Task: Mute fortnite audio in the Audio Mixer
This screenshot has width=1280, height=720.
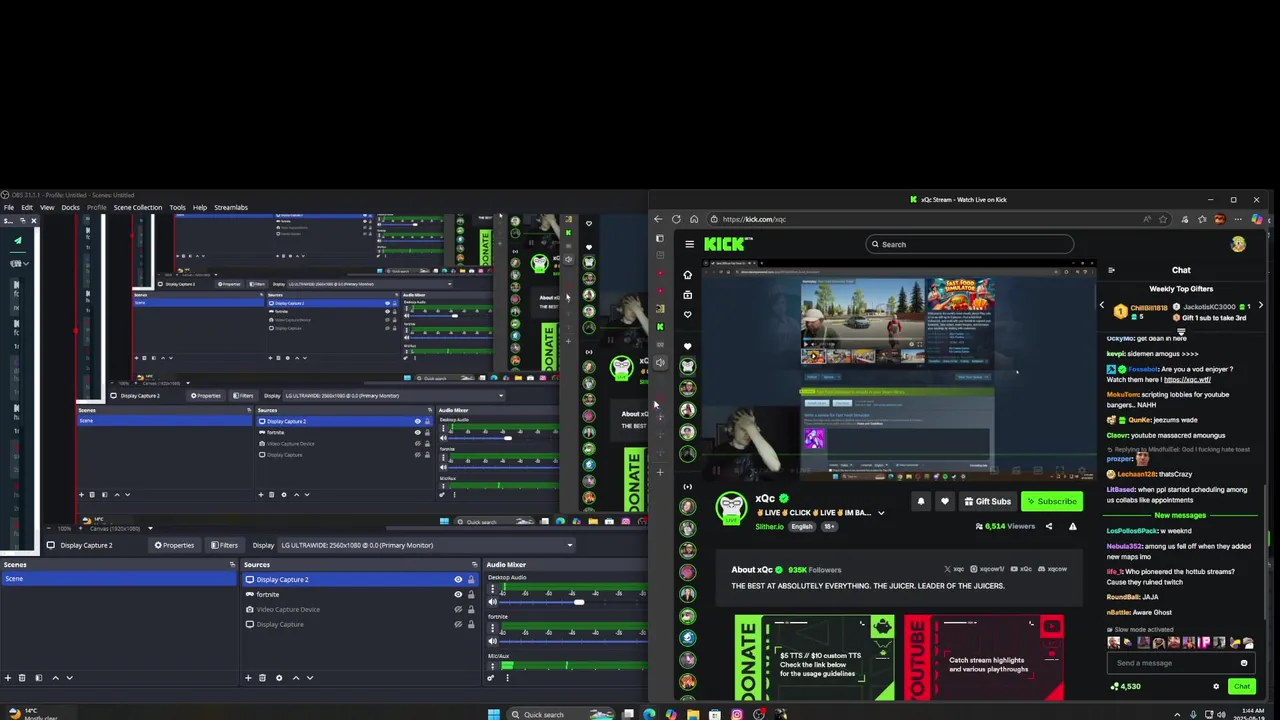Action: 492,641
